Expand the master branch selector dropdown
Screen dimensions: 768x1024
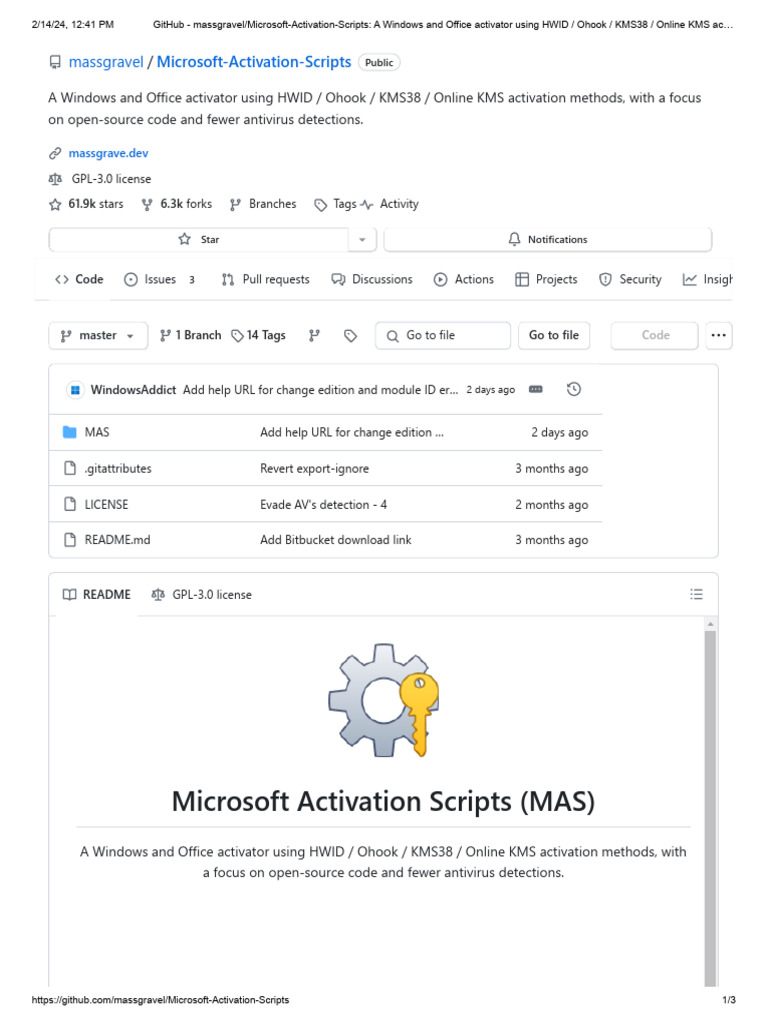click(98, 336)
